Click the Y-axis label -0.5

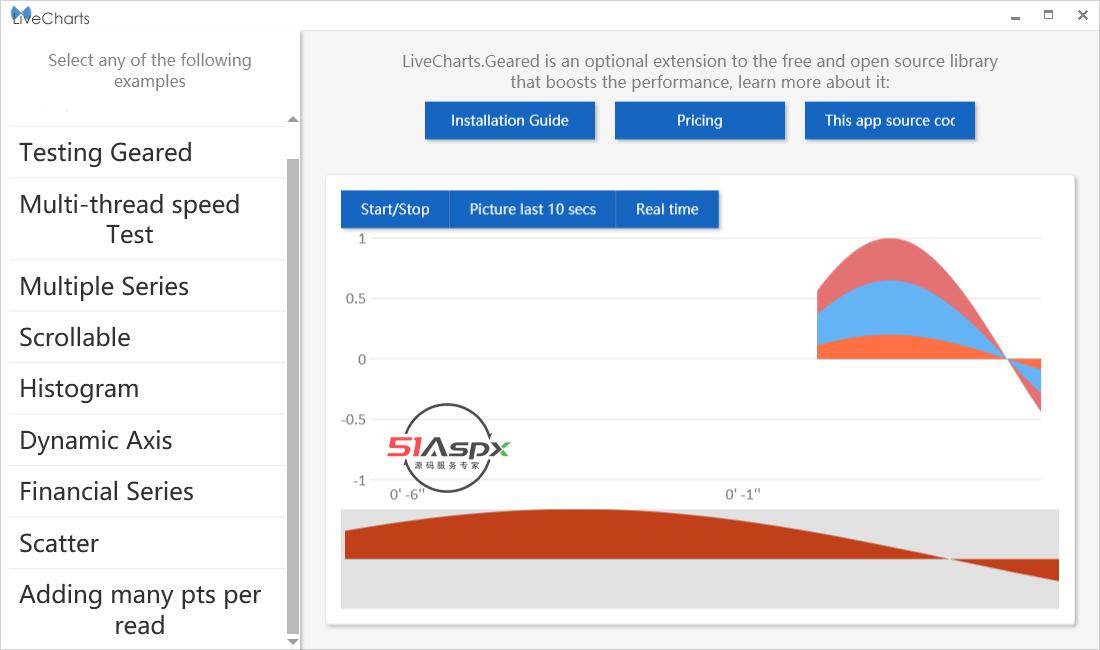(x=354, y=420)
